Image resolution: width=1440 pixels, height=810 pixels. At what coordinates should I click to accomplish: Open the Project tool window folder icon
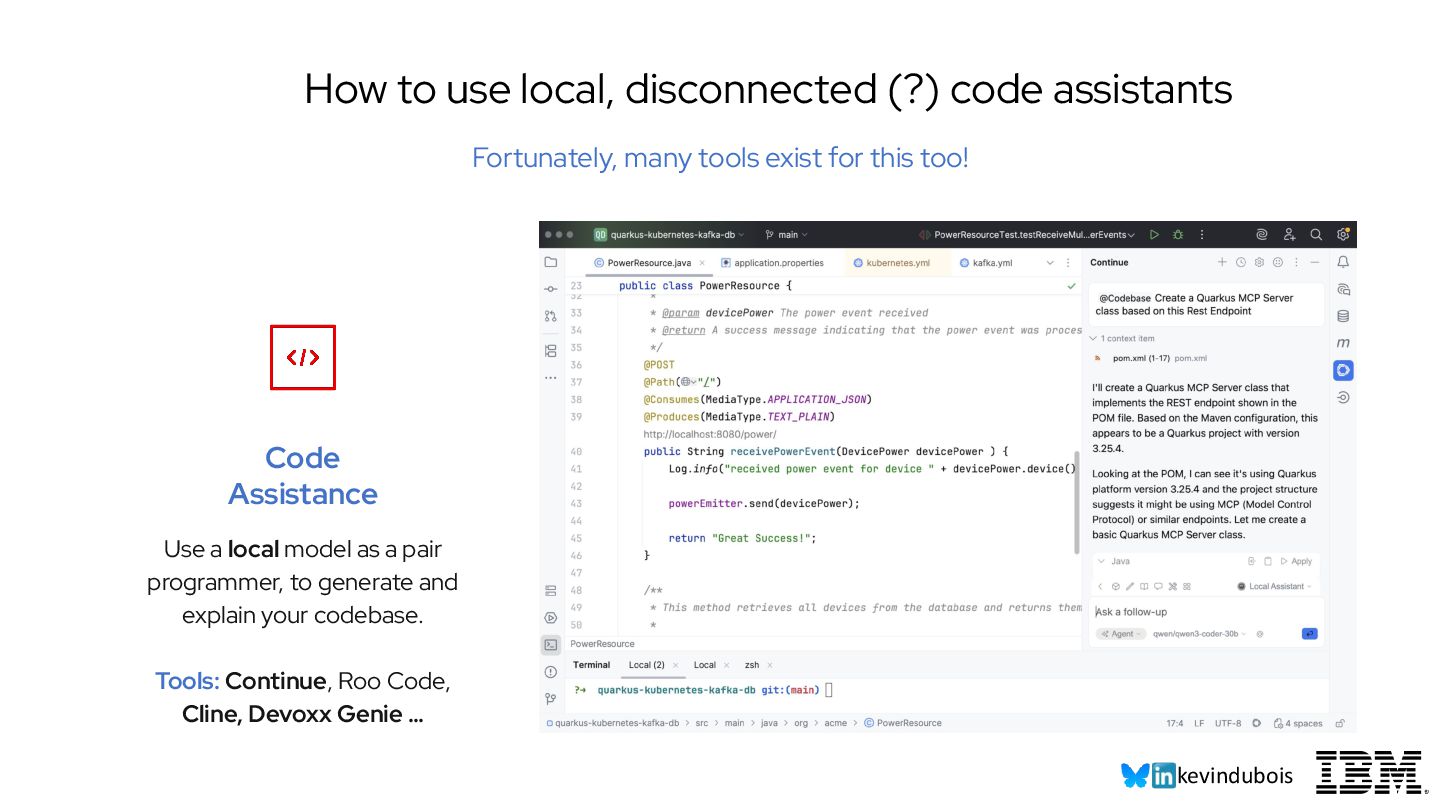[x=550, y=262]
